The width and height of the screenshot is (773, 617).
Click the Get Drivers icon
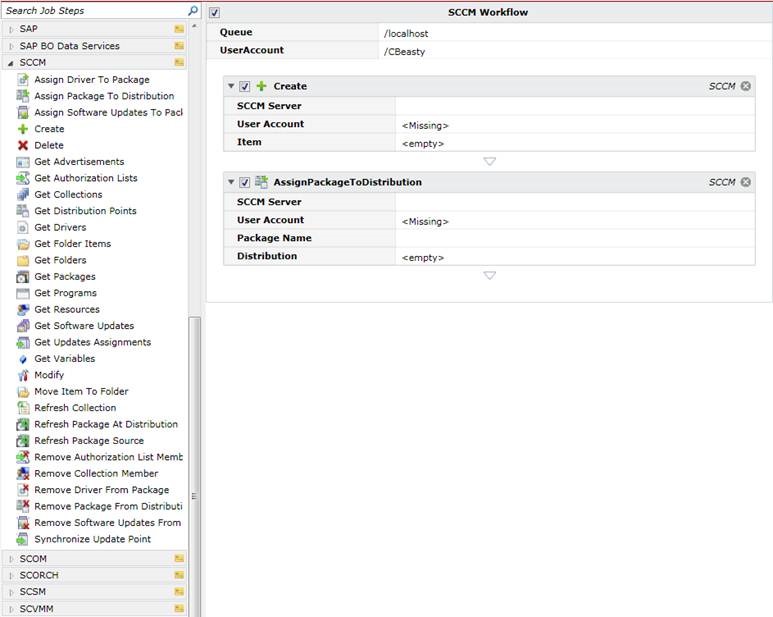[x=23, y=227]
